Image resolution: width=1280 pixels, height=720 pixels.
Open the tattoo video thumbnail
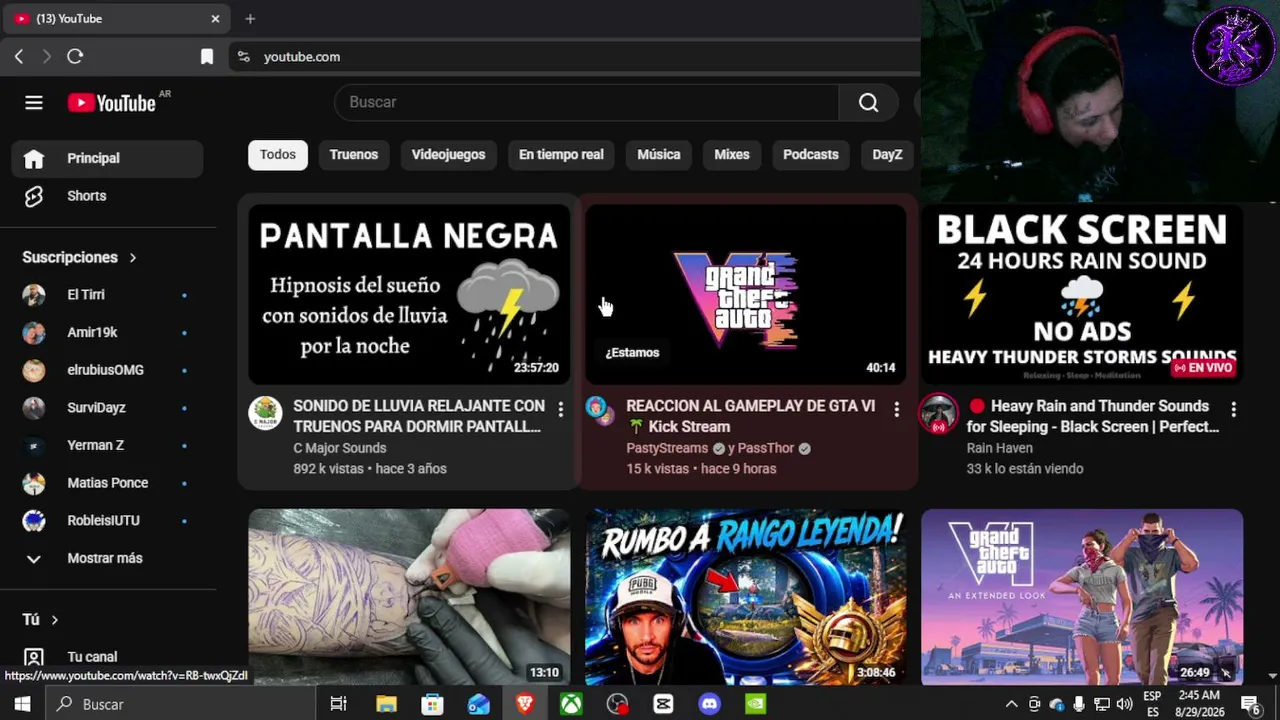point(409,597)
